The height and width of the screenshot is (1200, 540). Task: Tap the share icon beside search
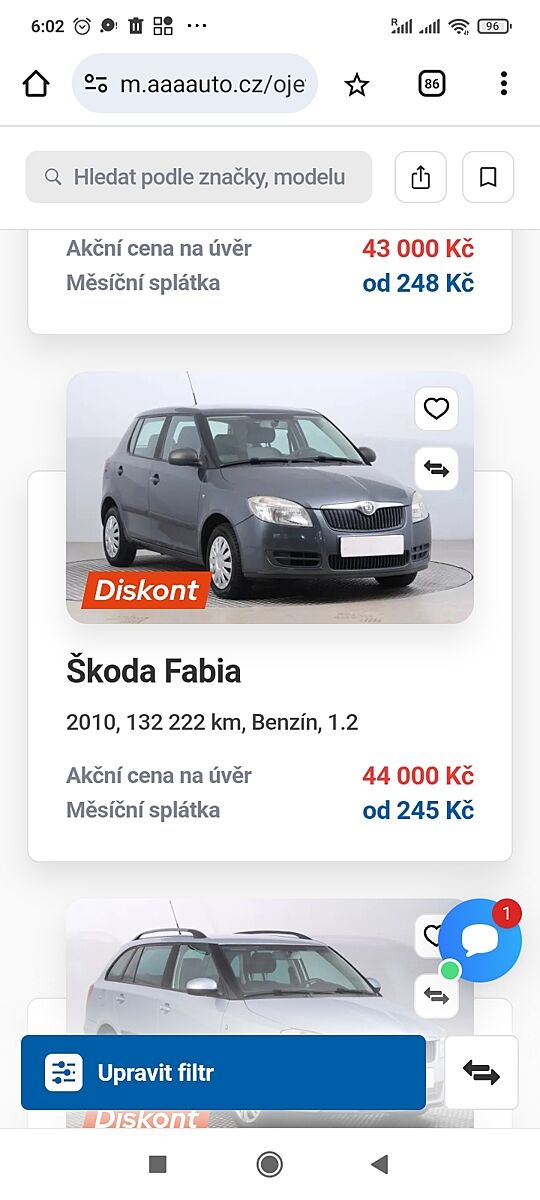(421, 177)
